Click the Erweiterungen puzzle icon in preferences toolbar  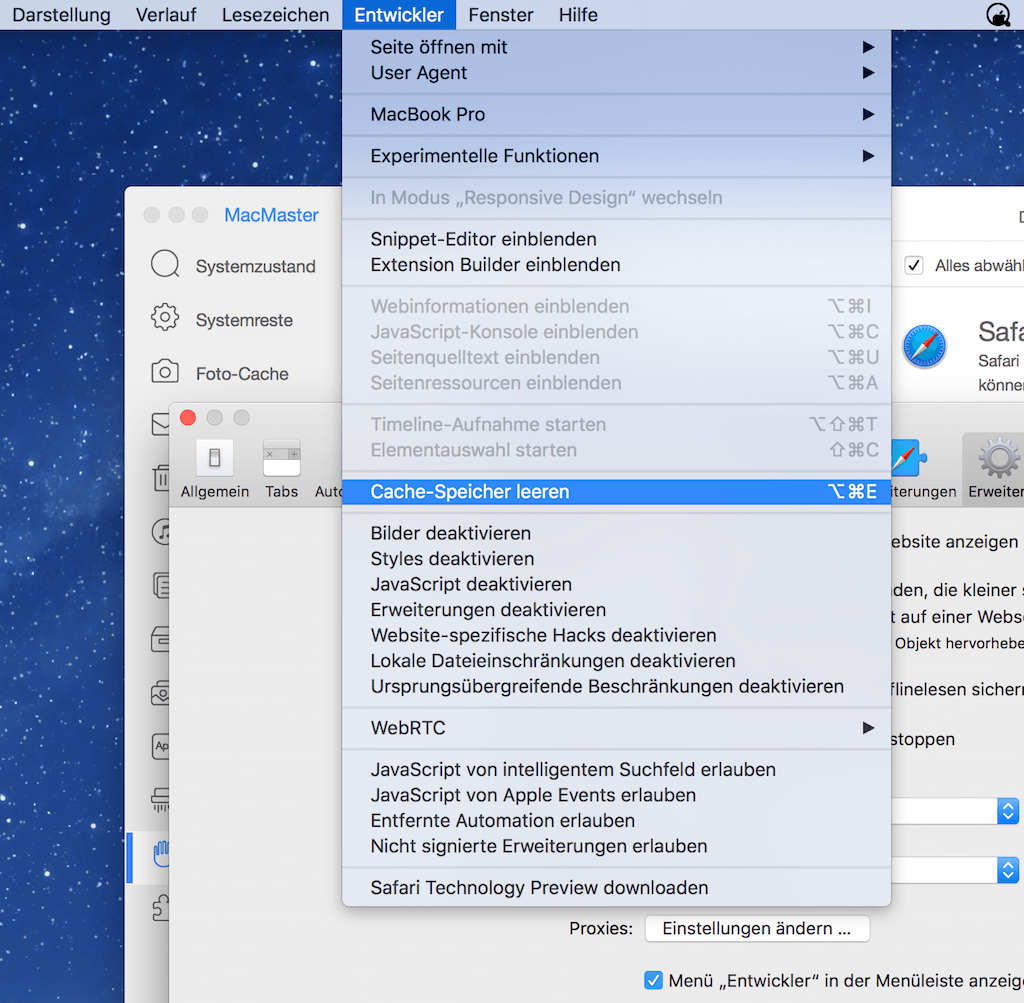(x=908, y=458)
